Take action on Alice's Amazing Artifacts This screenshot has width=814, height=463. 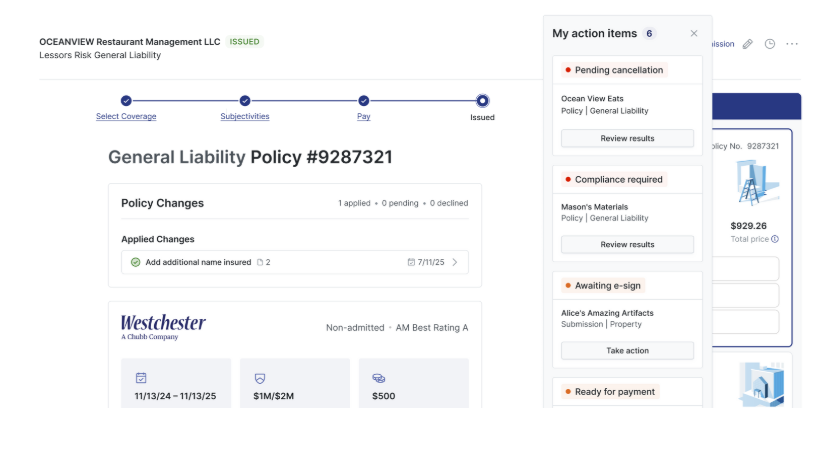(x=627, y=351)
